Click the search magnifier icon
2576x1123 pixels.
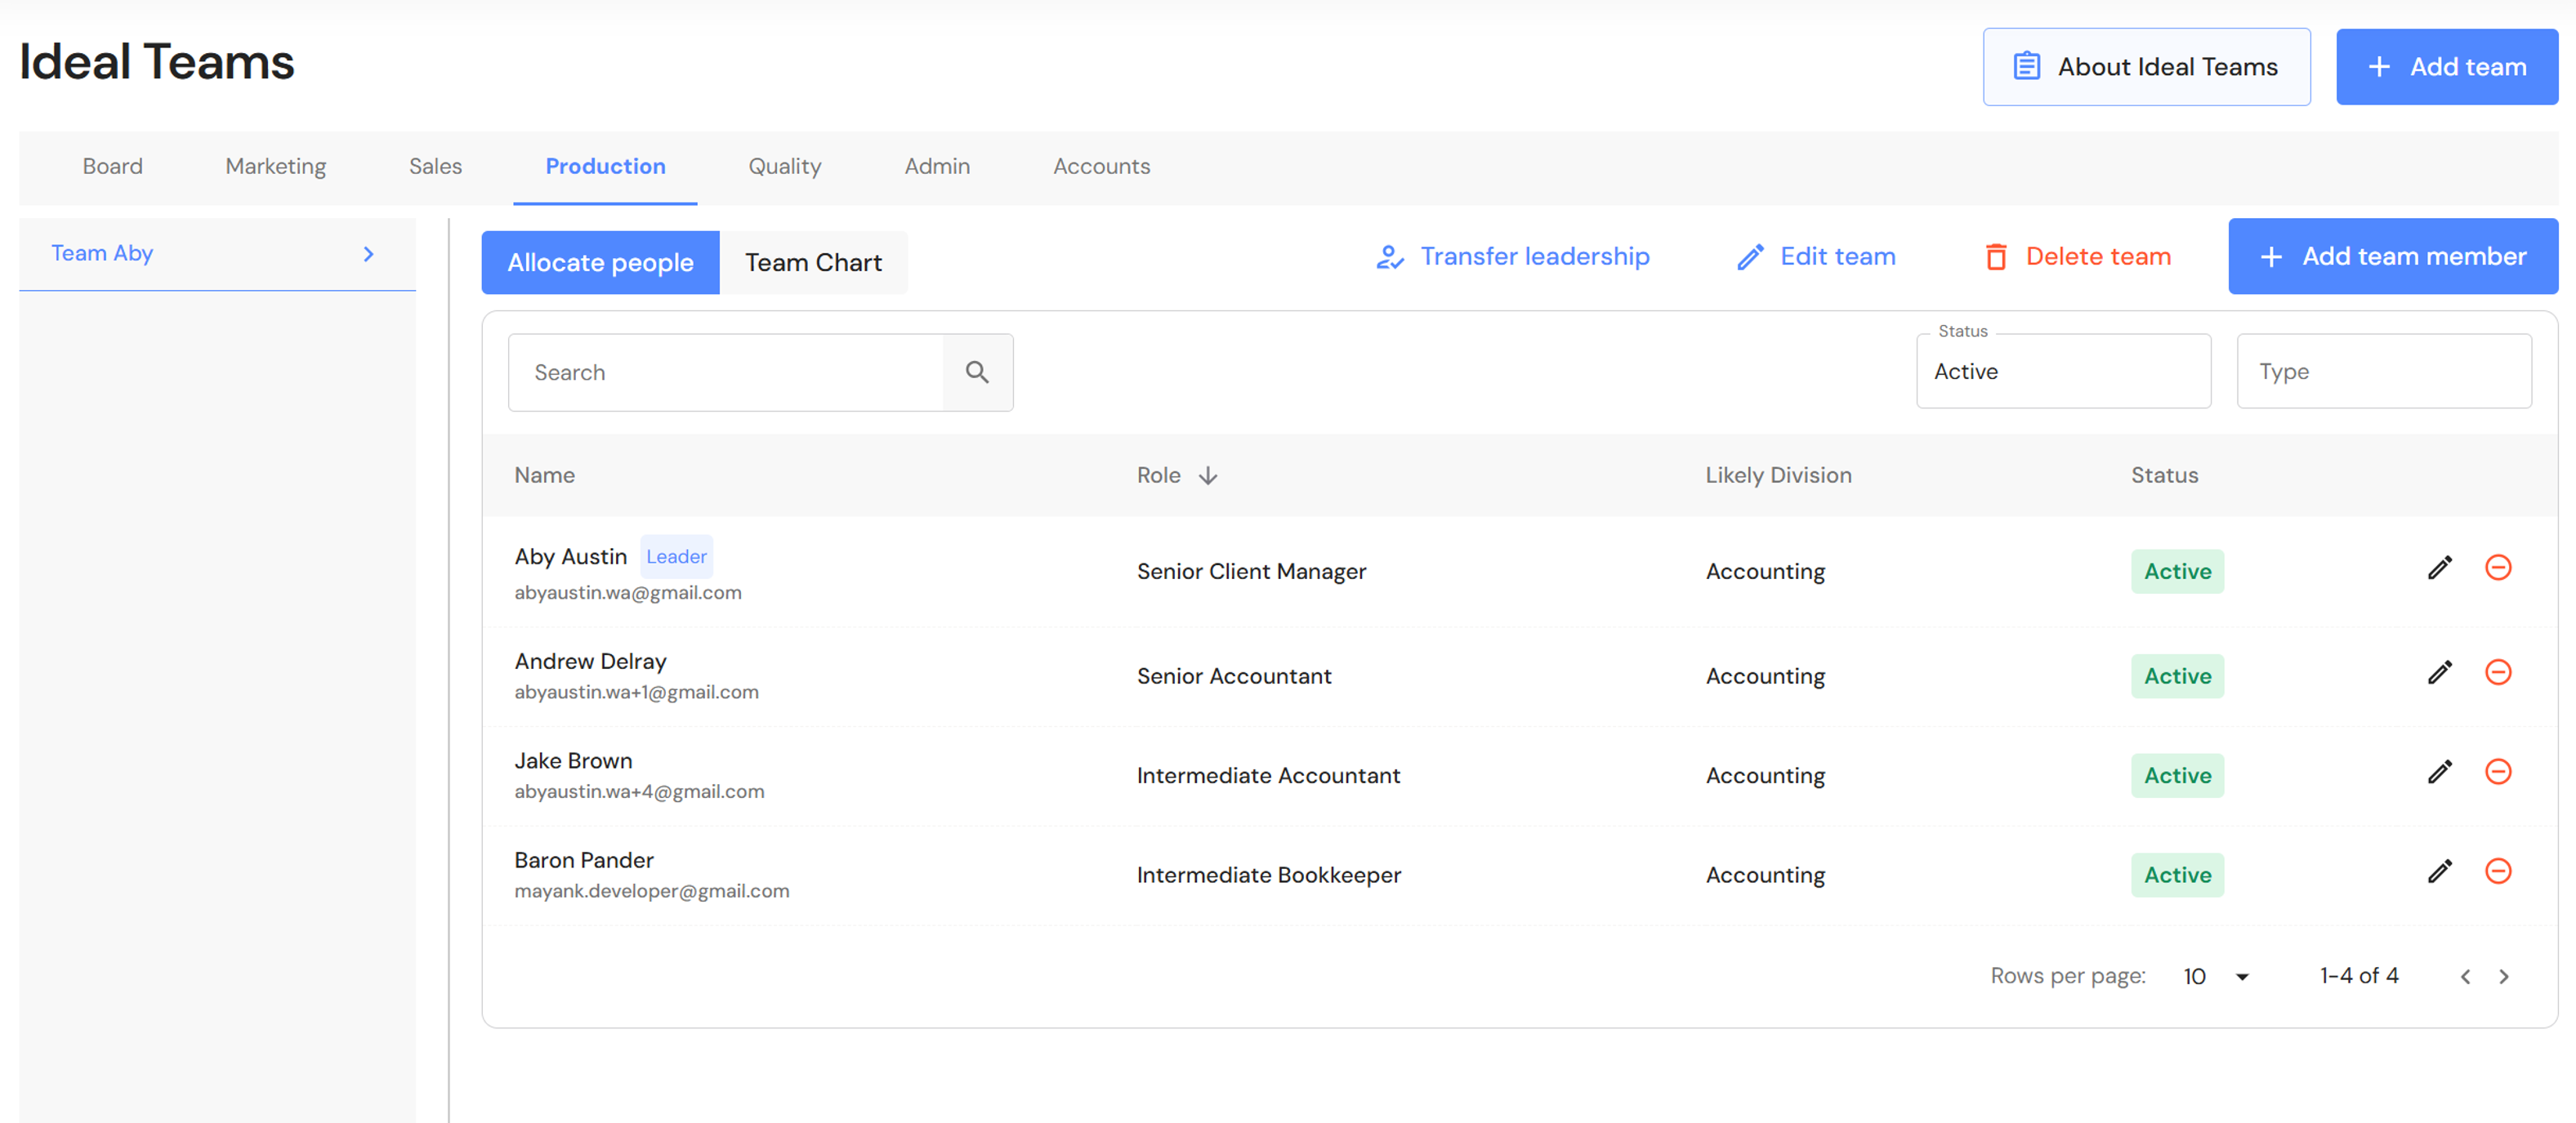coord(976,372)
